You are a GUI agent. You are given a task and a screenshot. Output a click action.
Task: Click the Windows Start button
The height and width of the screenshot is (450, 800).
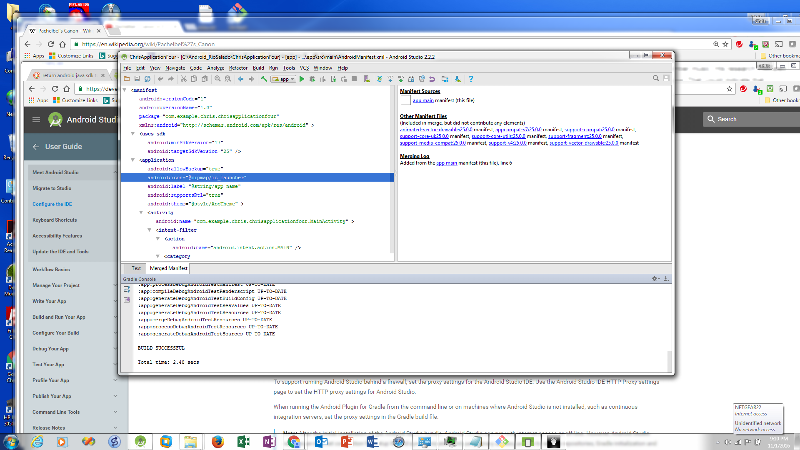10,441
